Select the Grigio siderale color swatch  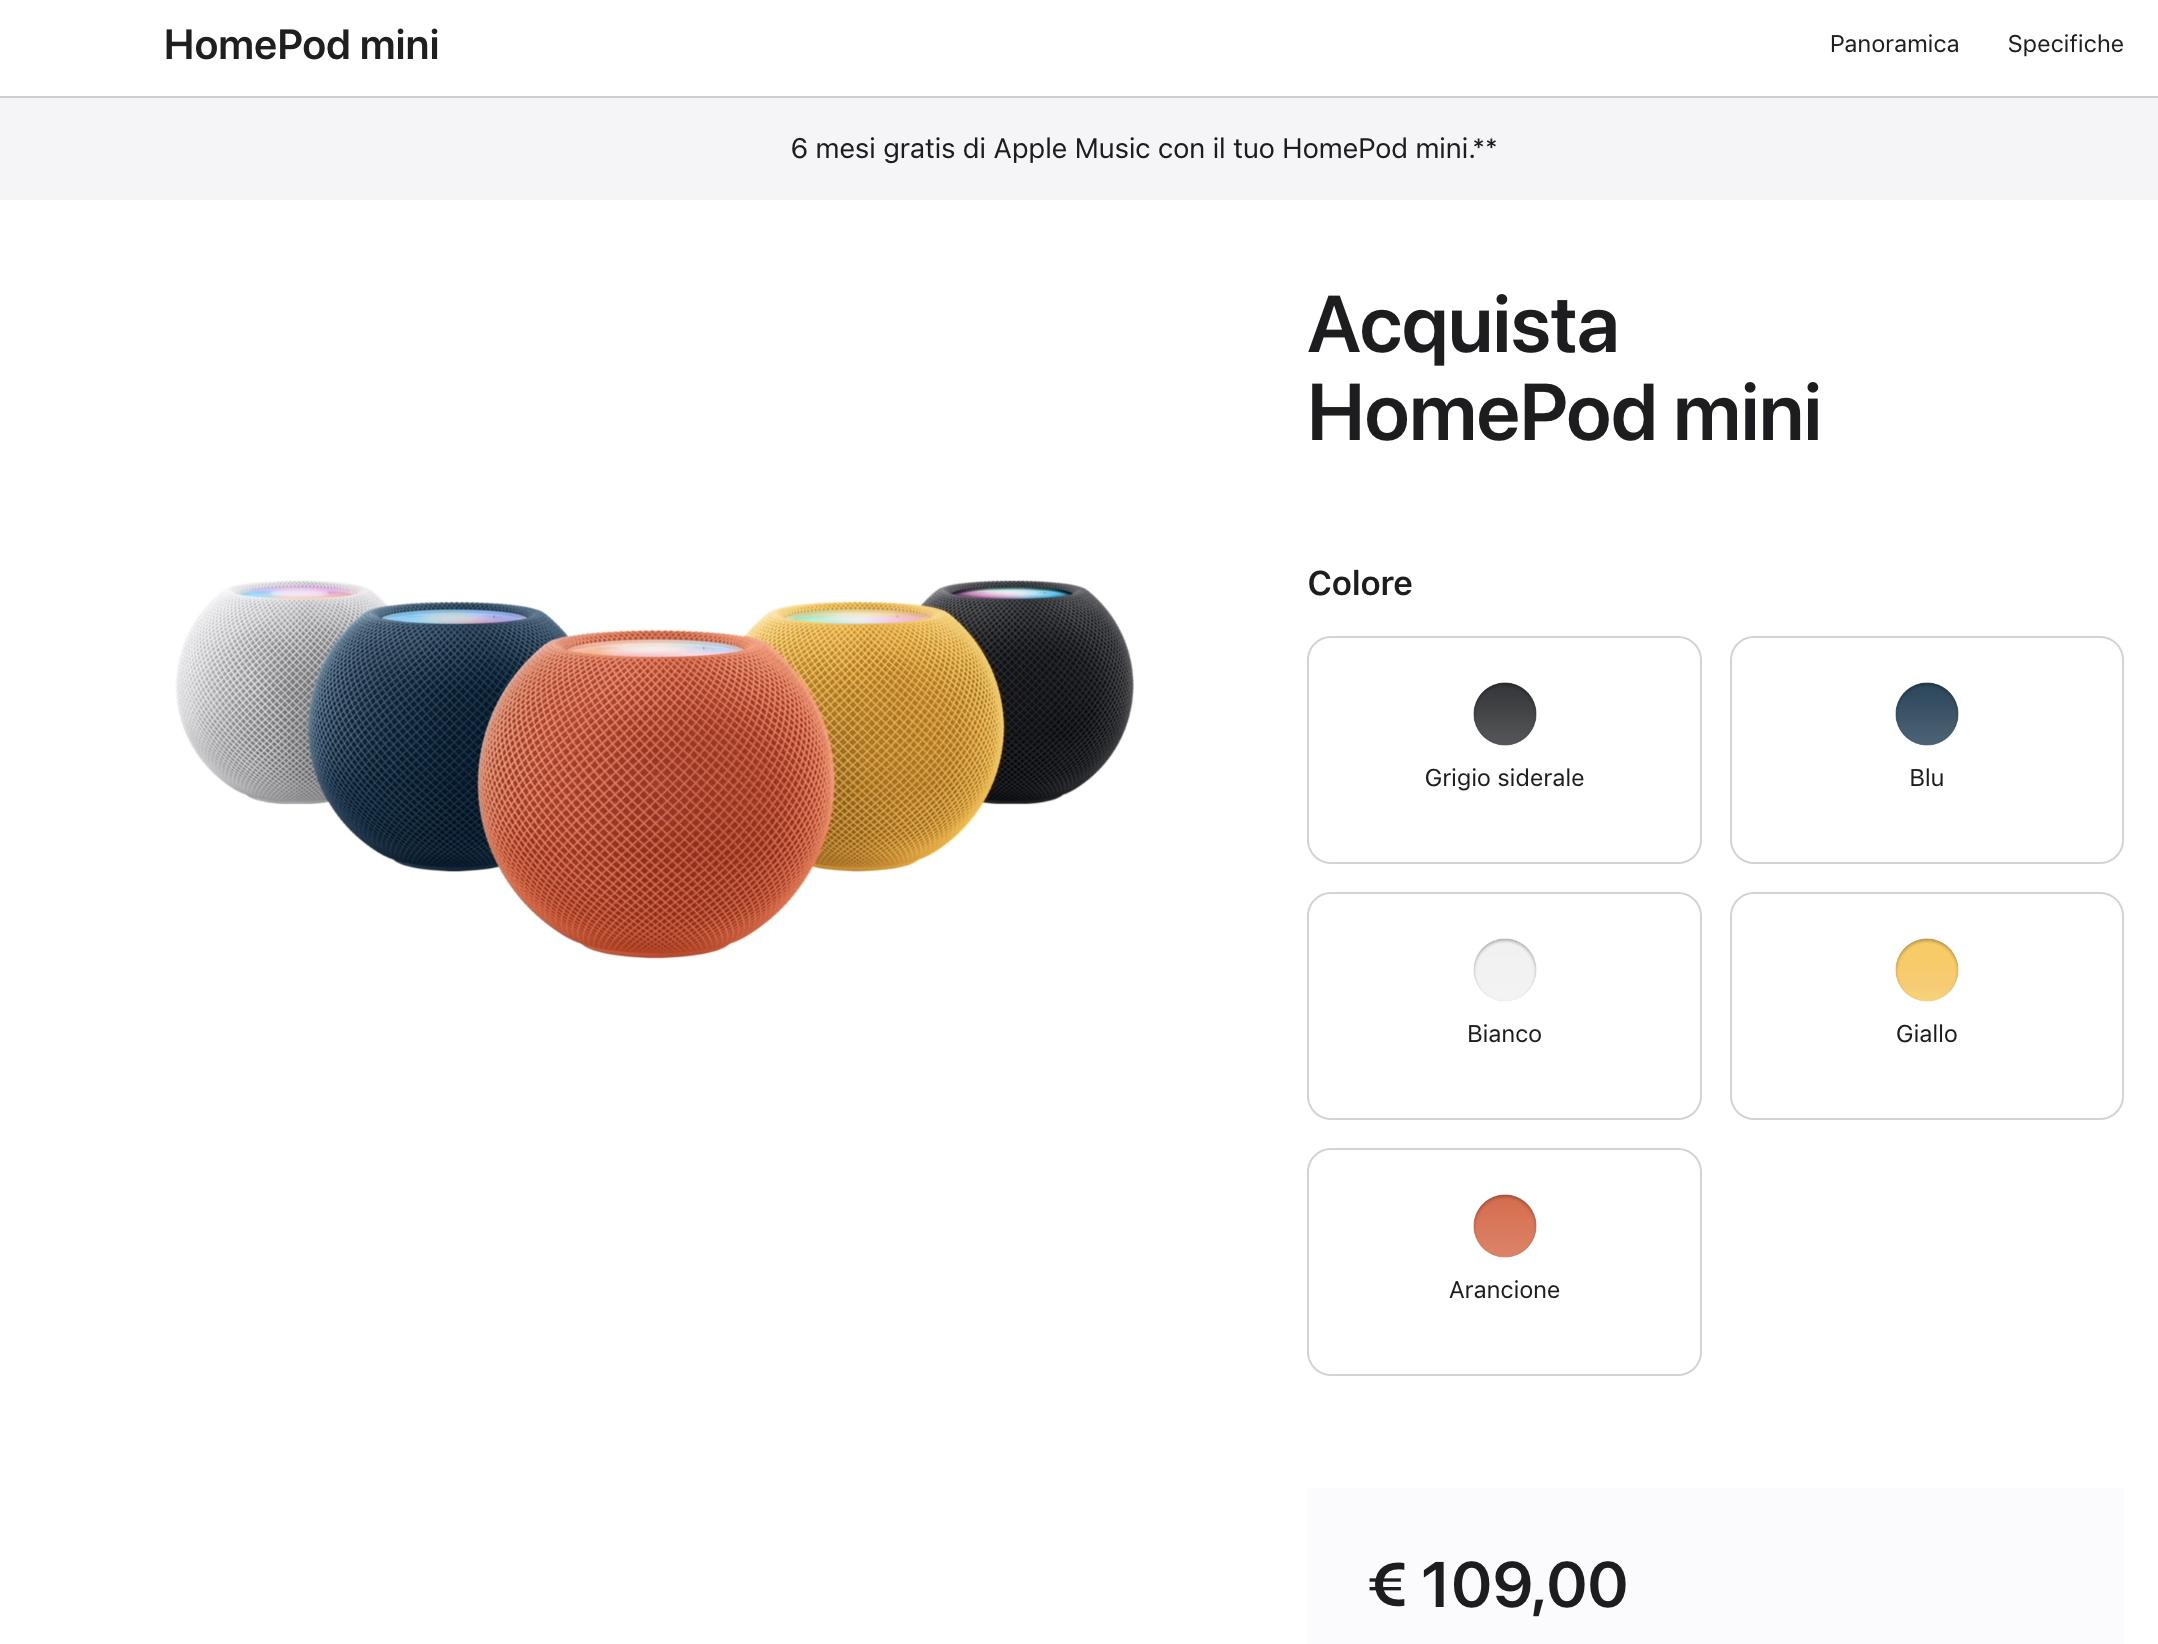coord(1504,714)
